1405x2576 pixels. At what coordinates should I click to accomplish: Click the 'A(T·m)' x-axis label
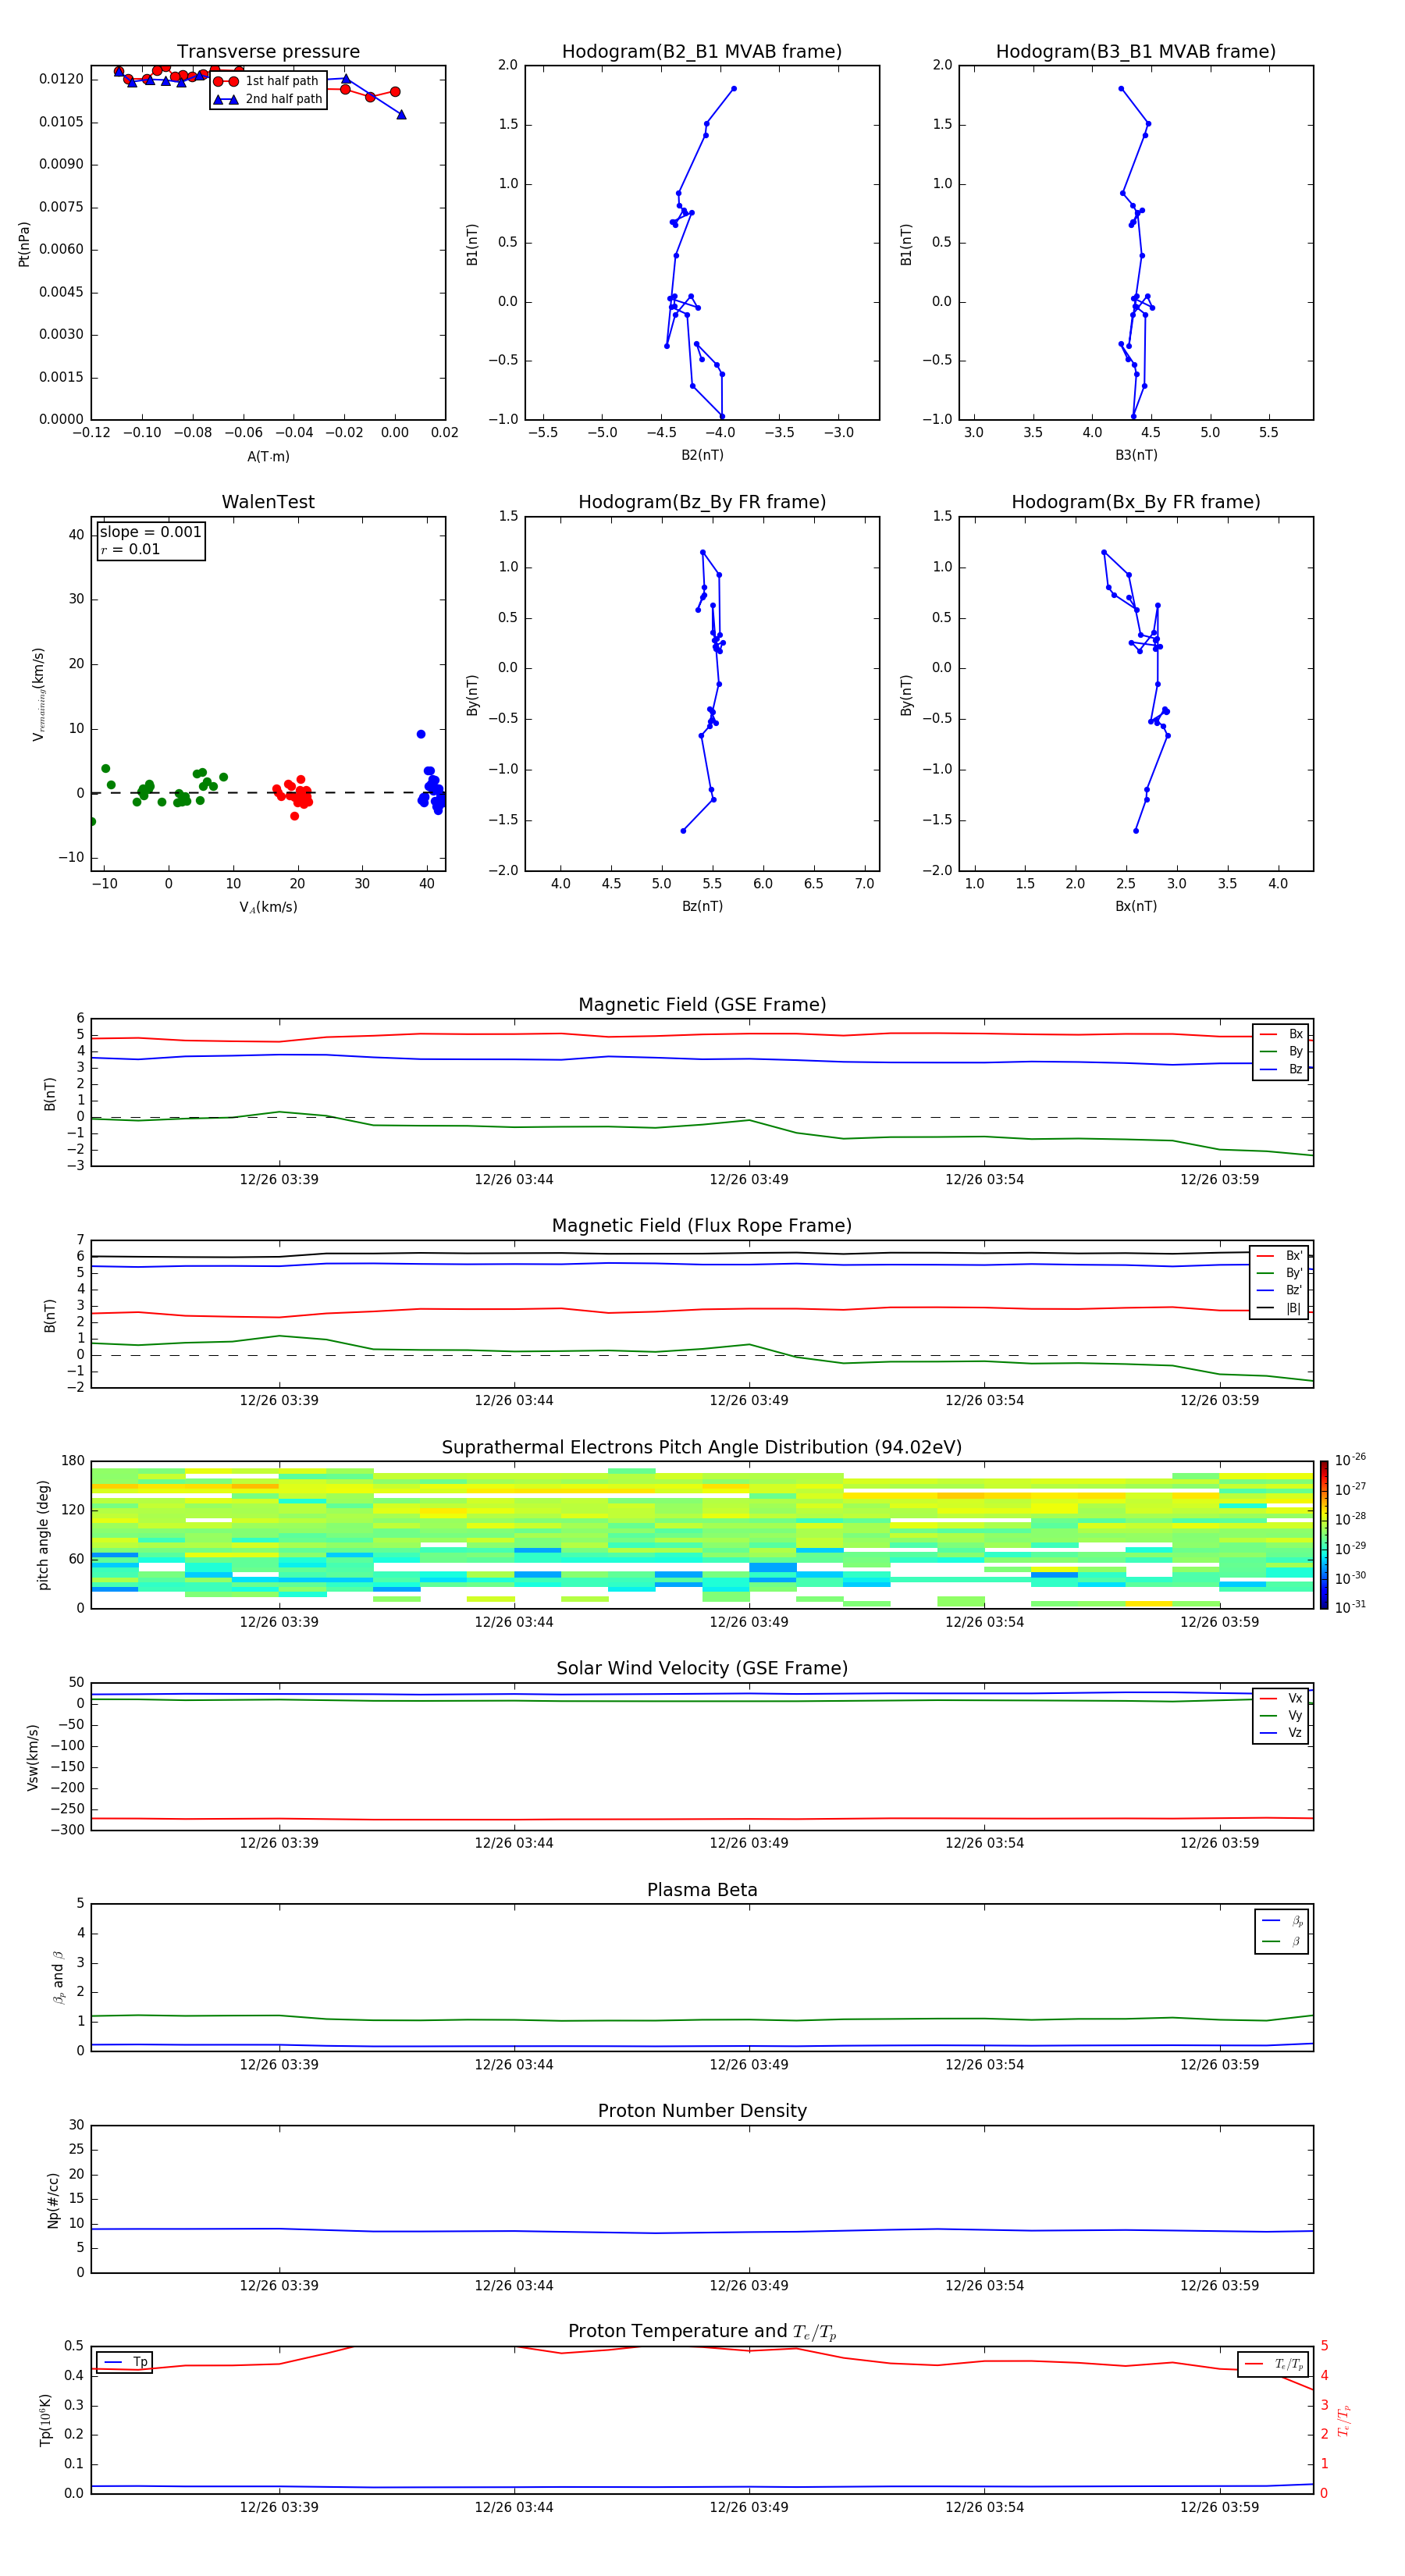coord(268,456)
